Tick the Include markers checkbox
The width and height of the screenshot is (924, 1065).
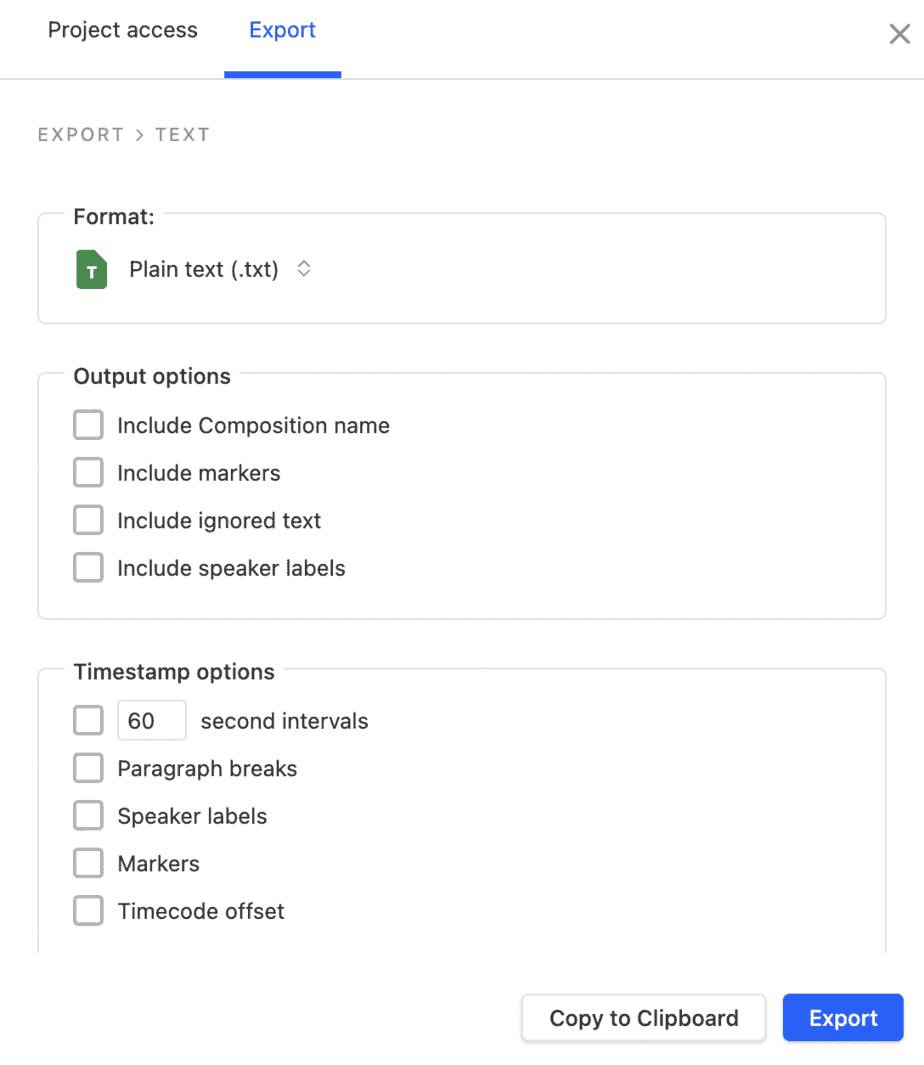tap(88, 473)
